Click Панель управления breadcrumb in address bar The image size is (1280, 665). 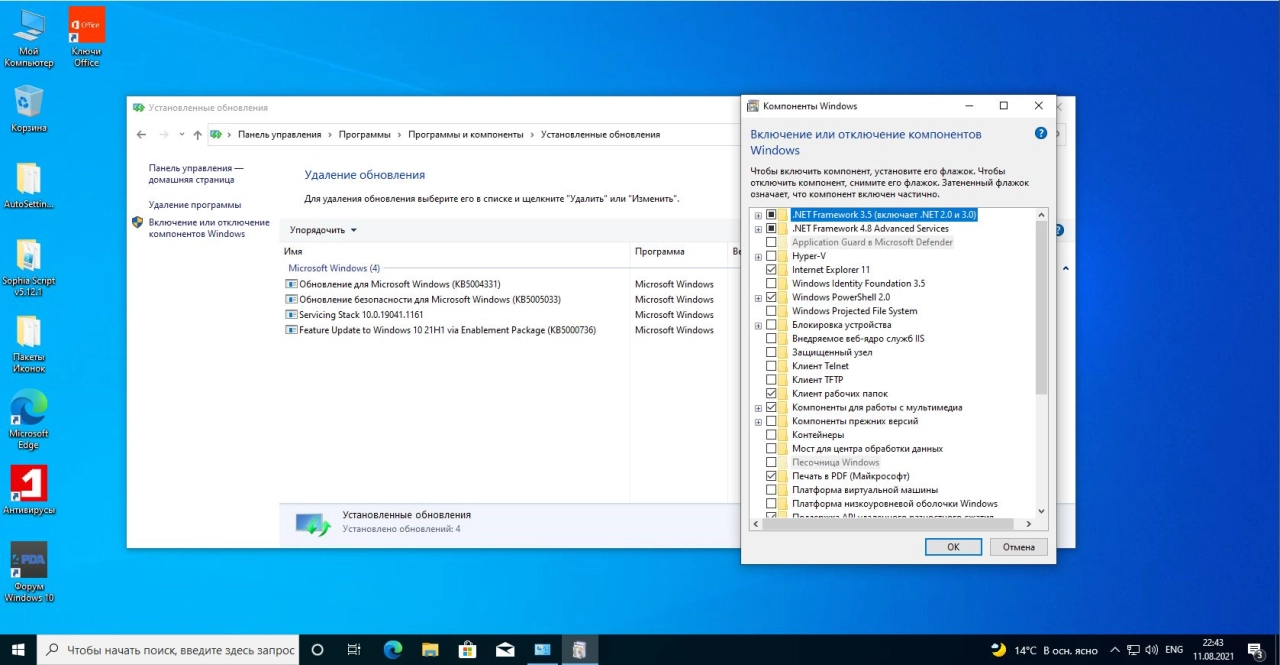click(280, 134)
